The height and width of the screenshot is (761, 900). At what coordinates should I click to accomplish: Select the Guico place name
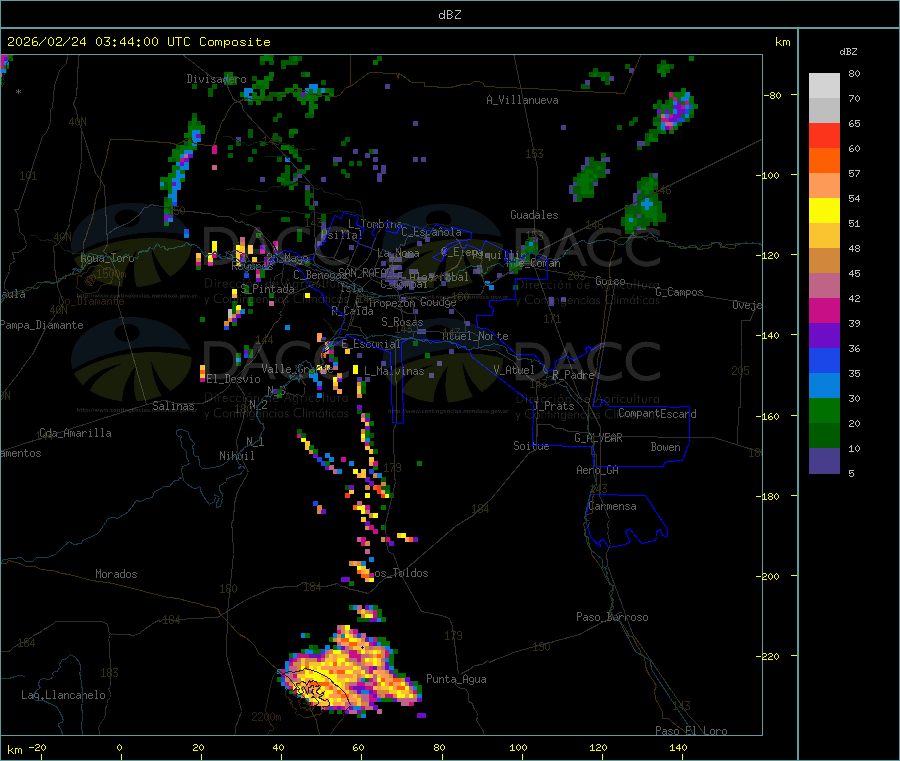610,282
